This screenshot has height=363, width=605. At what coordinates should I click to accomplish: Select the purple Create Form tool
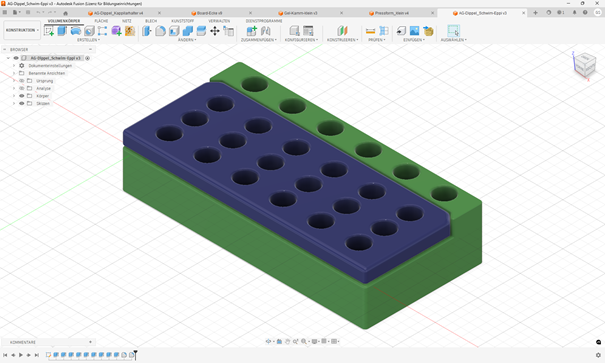(x=116, y=31)
